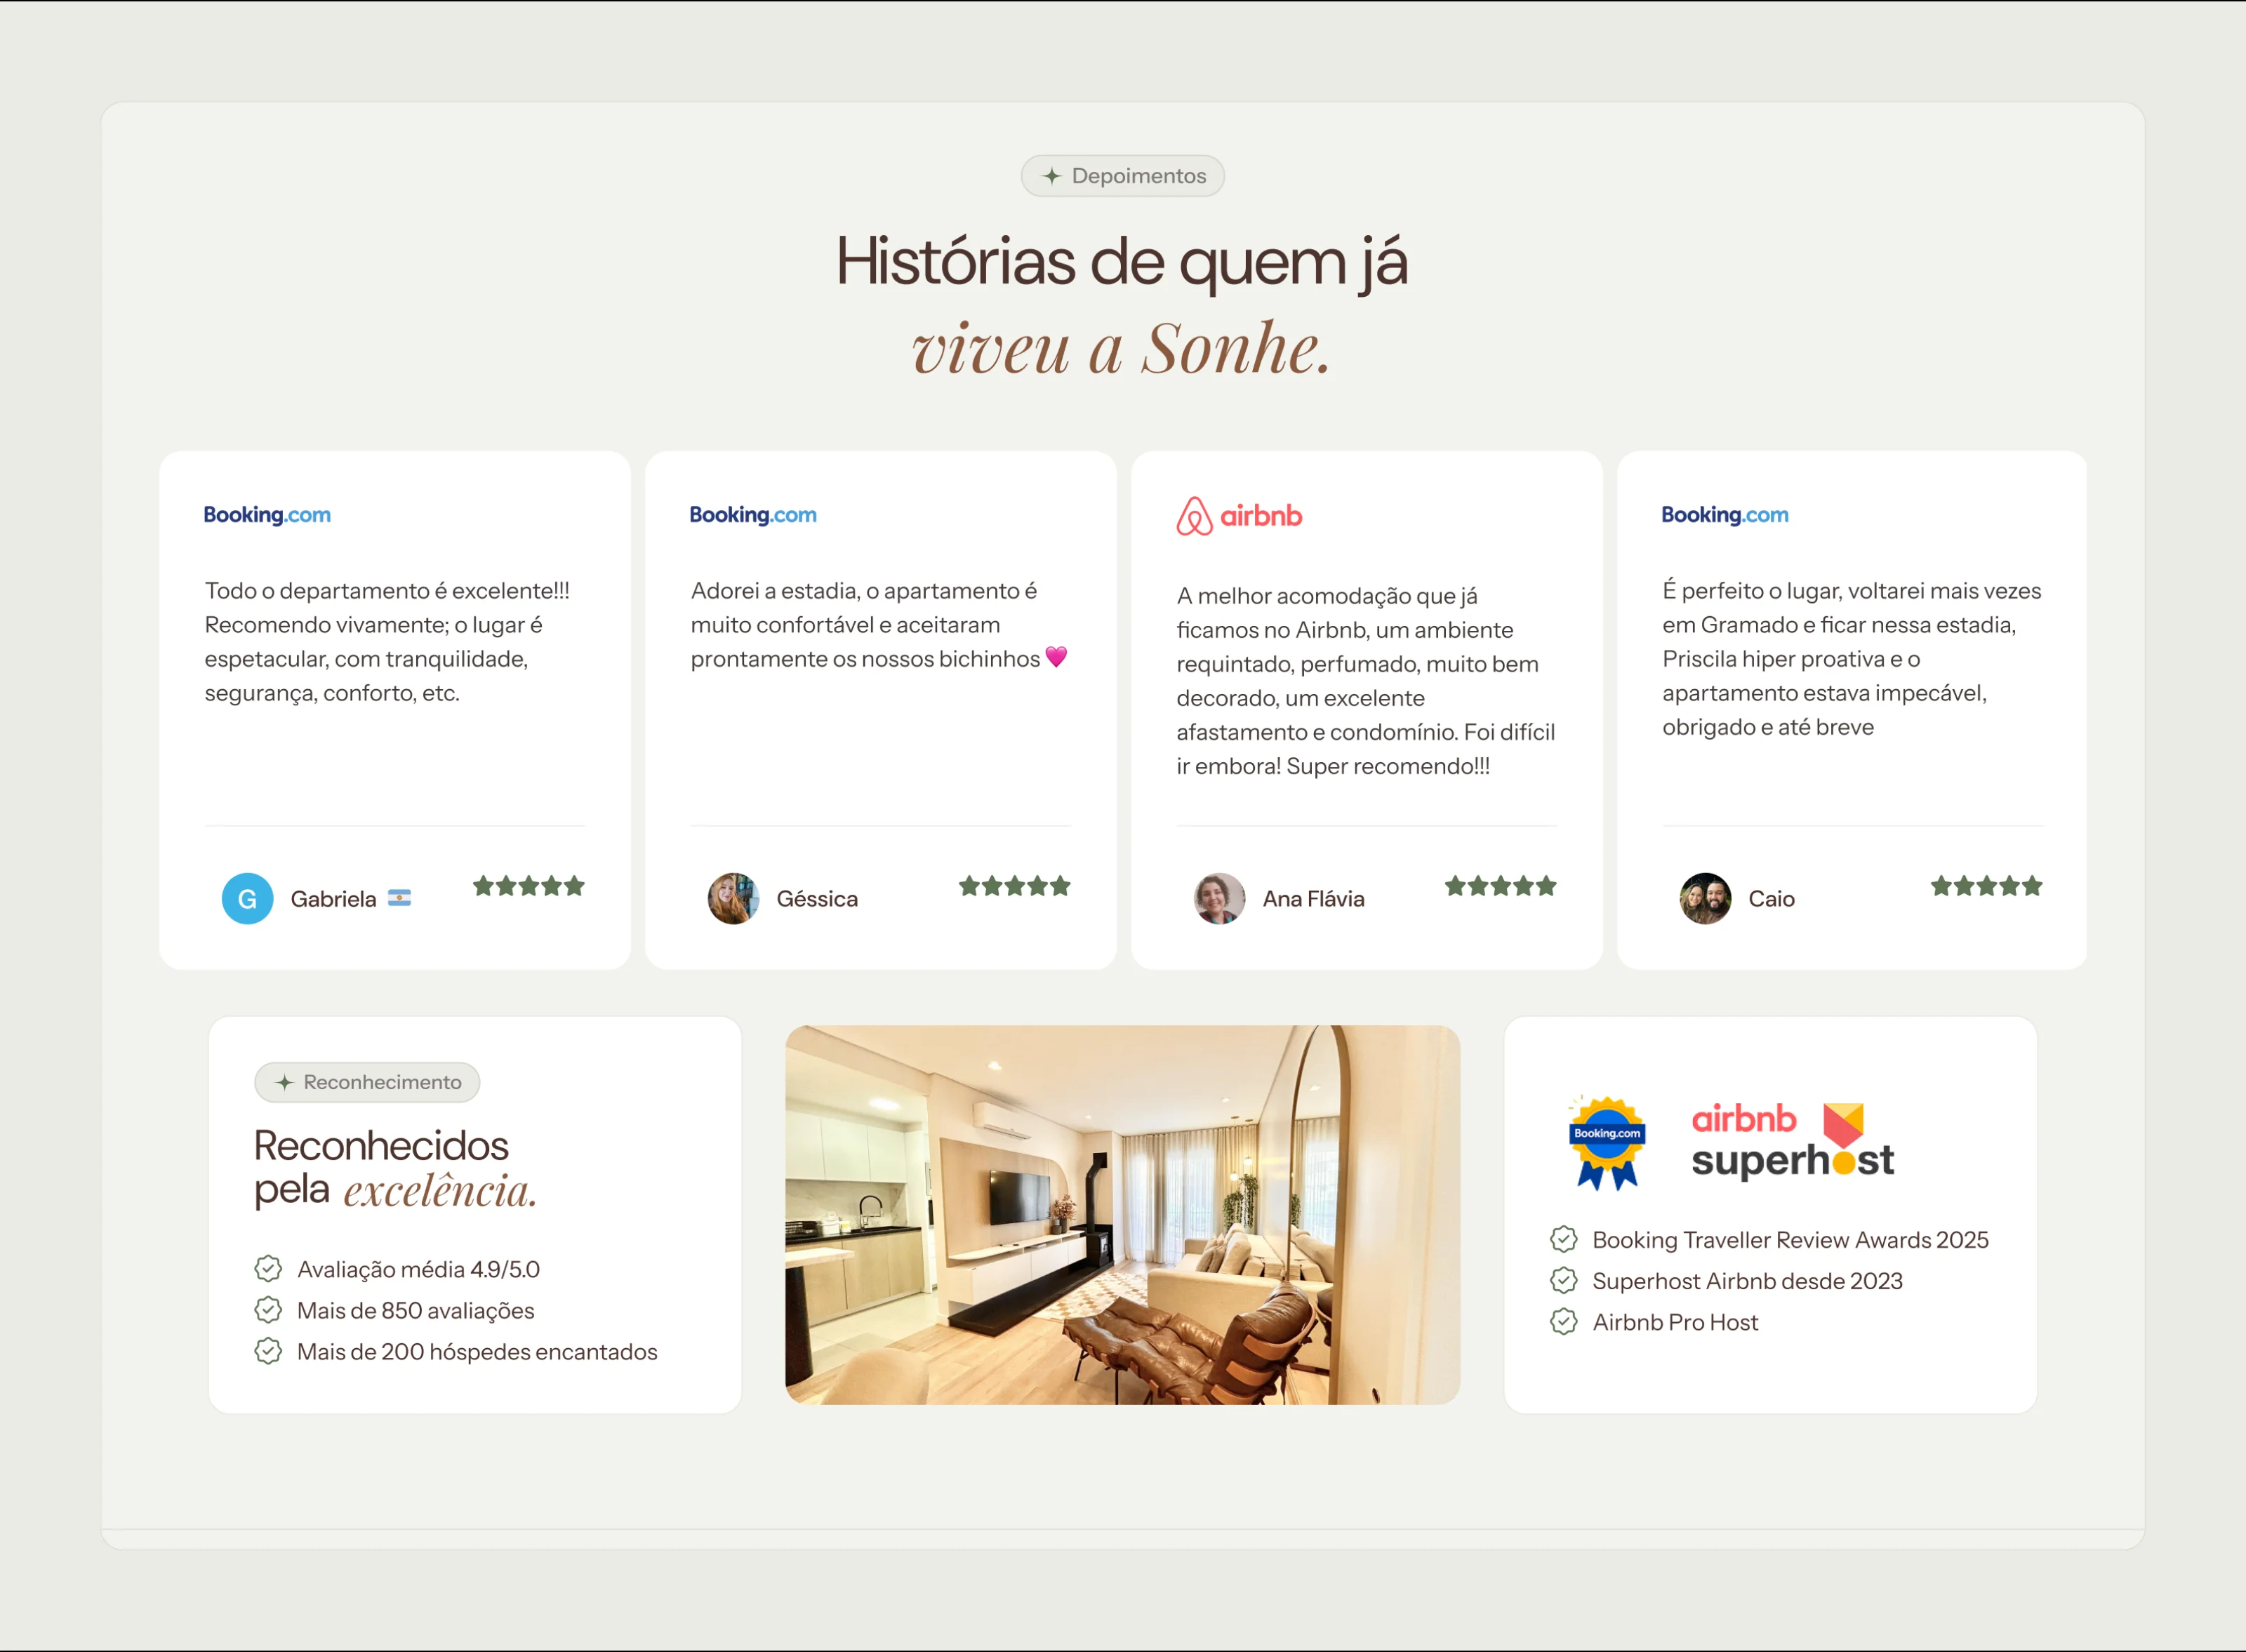2246x1652 pixels.
Task: Click the Booking.com award ribbon badge
Action: (1607, 1142)
